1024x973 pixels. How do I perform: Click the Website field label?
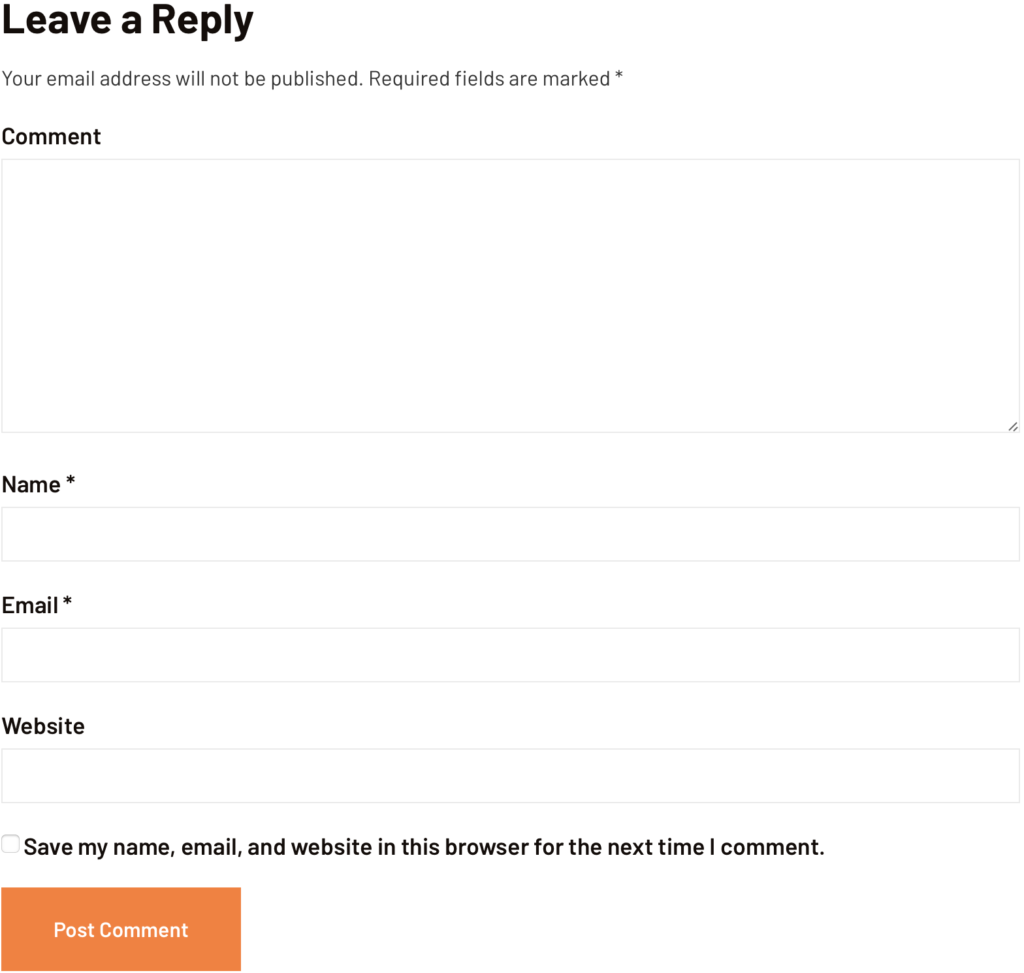click(43, 727)
